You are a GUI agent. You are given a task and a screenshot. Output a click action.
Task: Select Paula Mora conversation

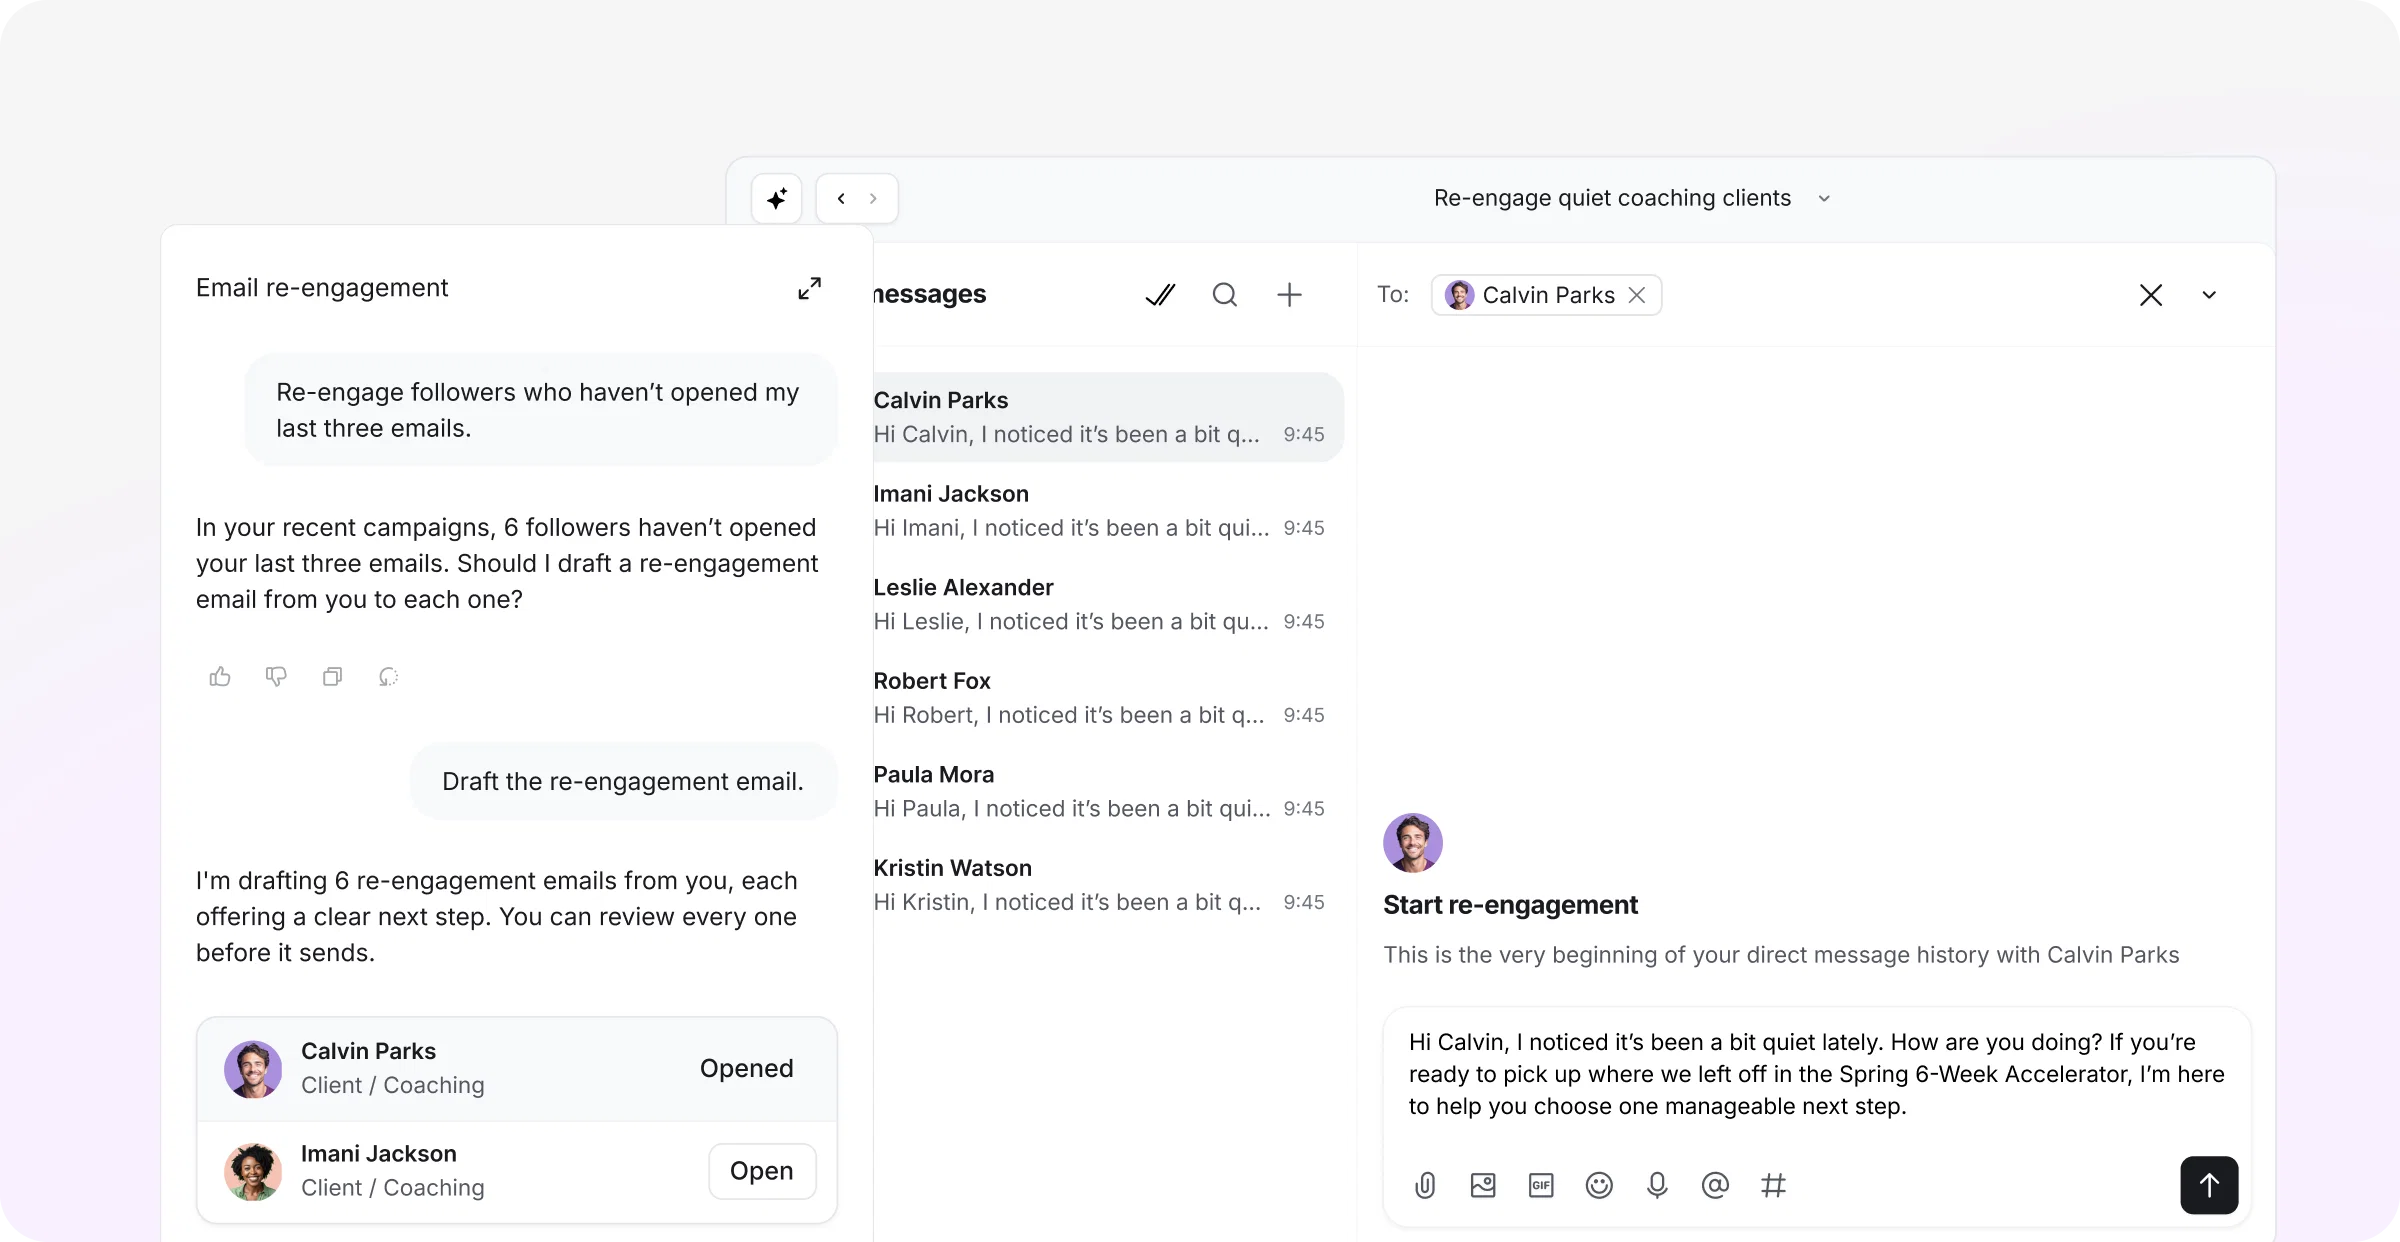1108,791
